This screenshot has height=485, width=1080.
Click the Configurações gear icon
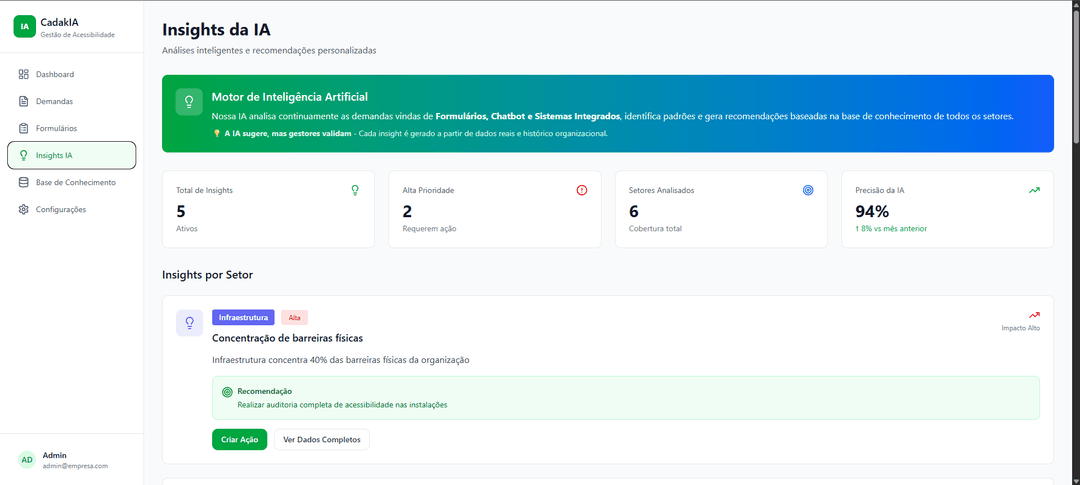[x=23, y=209]
